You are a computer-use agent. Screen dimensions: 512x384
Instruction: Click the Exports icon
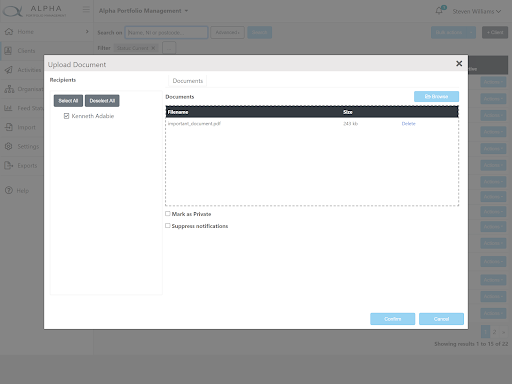click(x=9, y=165)
